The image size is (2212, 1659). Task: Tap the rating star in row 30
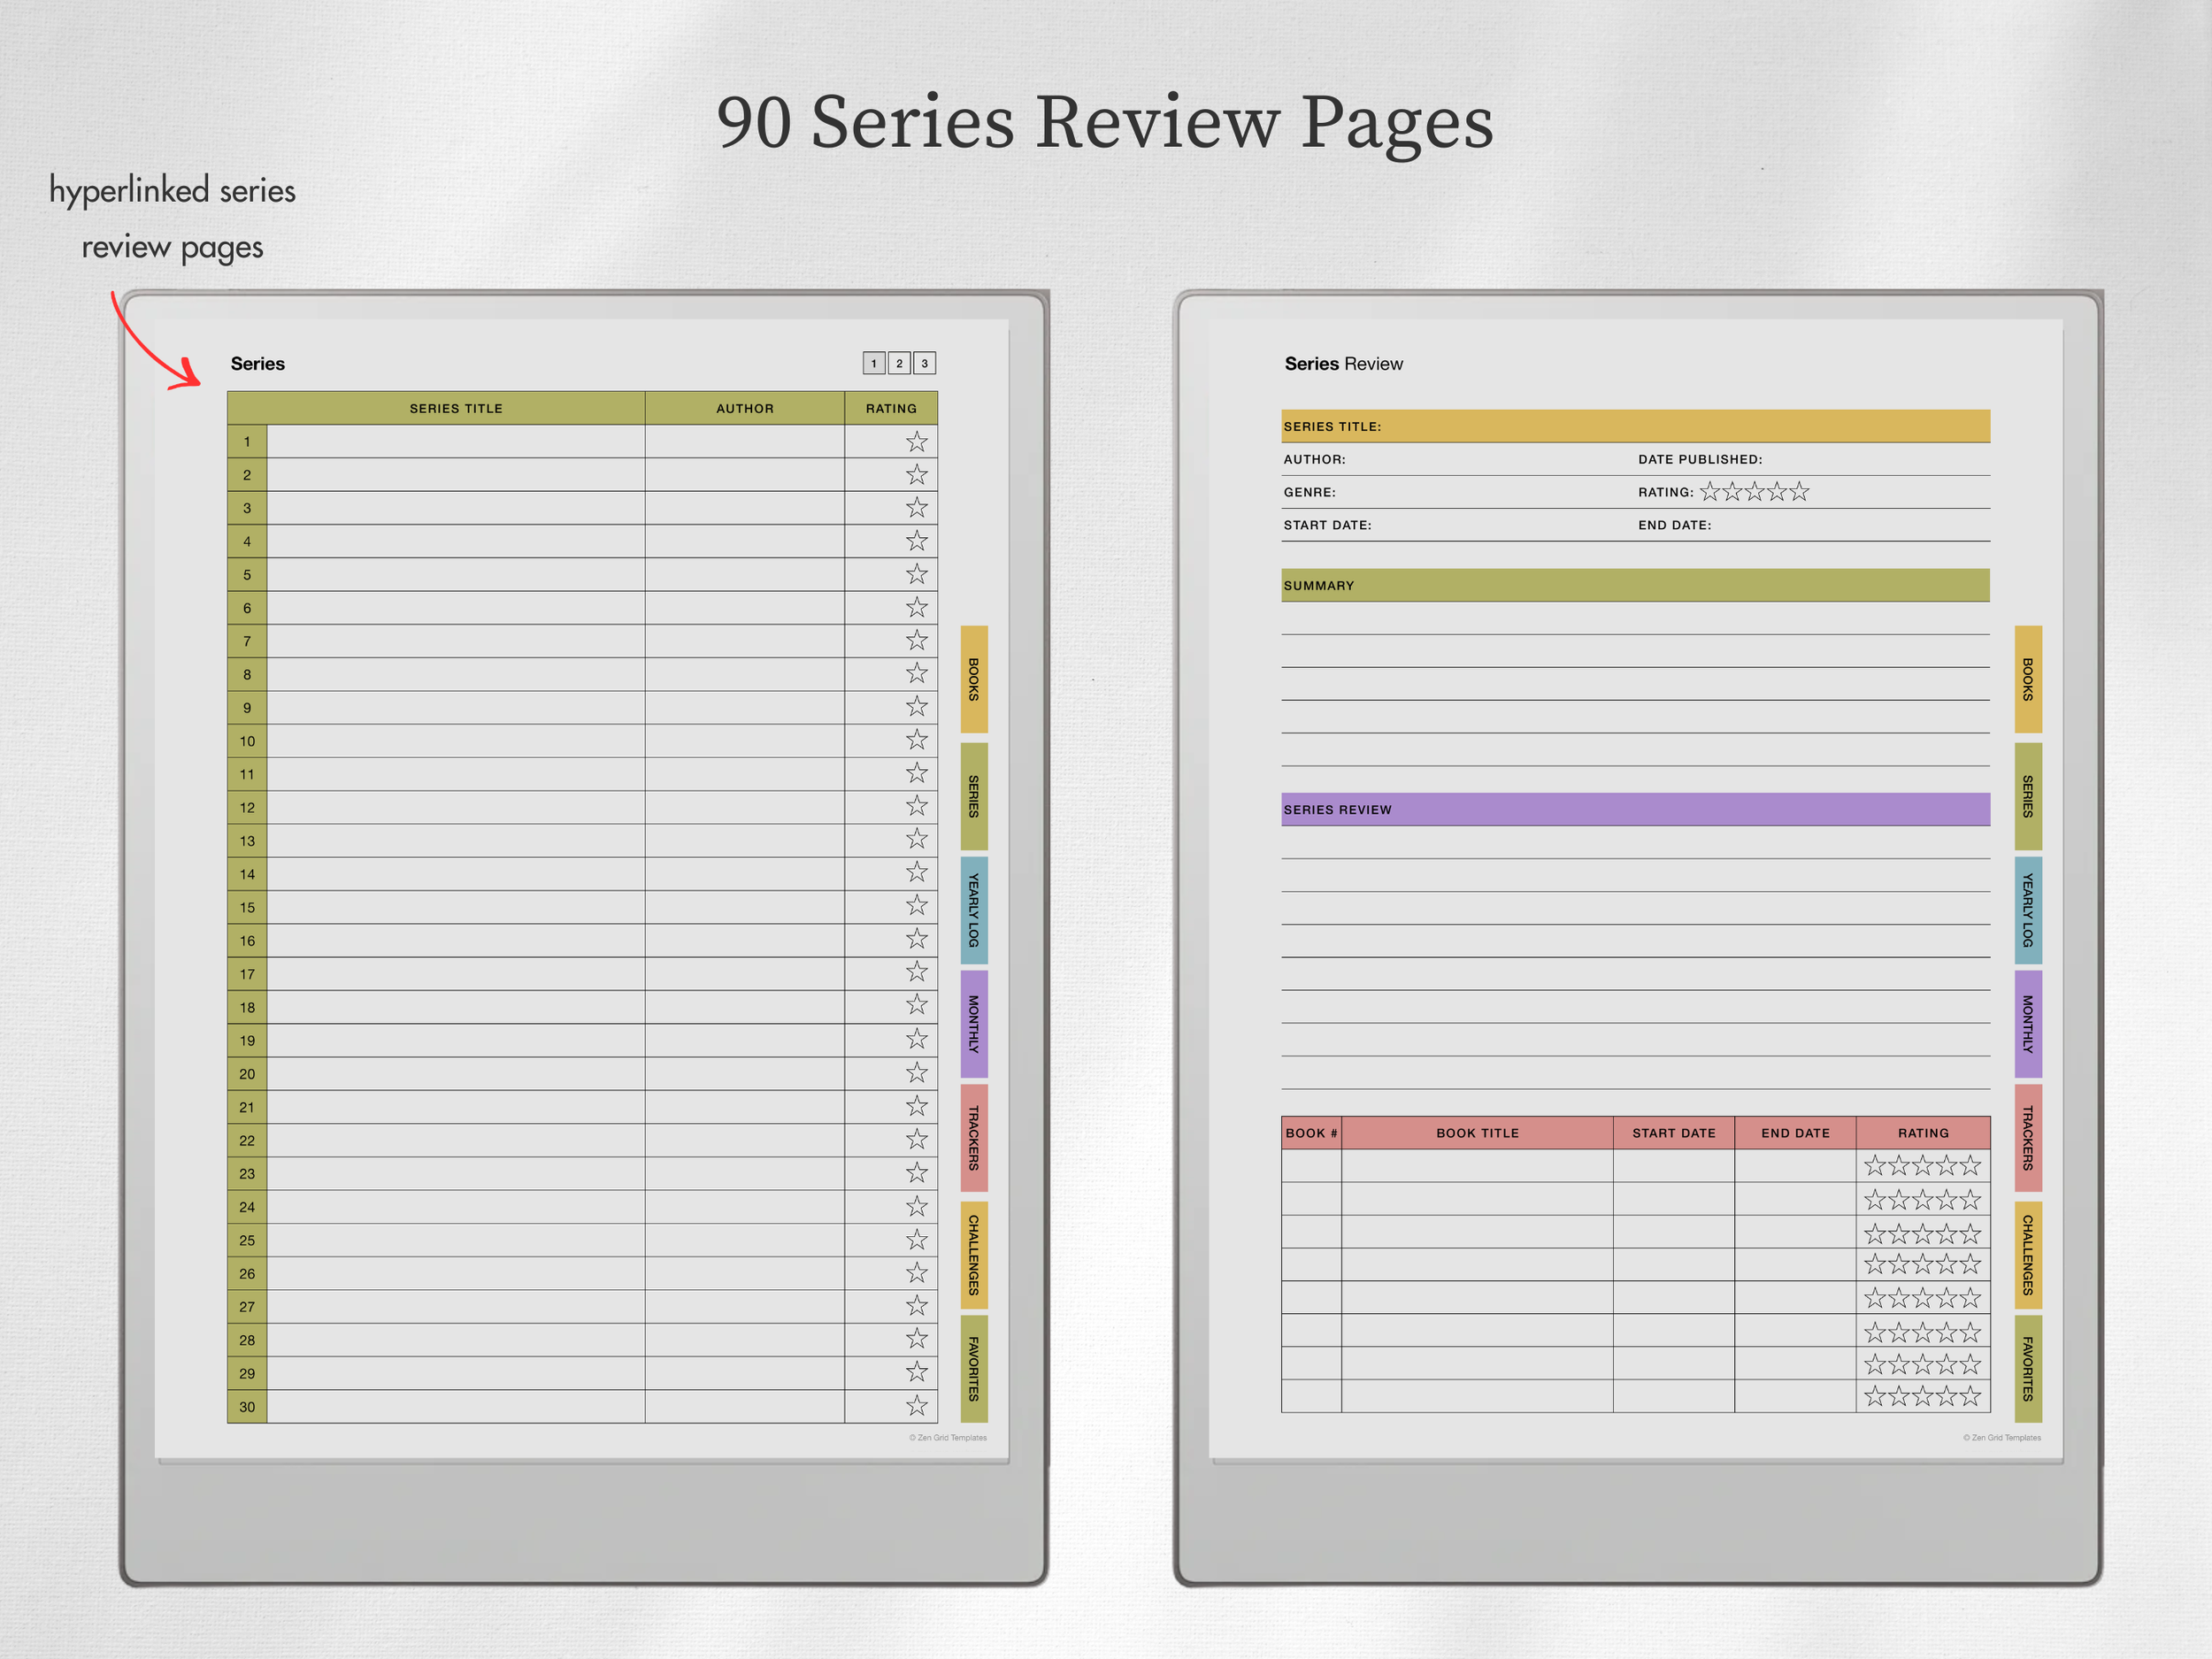(x=917, y=1404)
